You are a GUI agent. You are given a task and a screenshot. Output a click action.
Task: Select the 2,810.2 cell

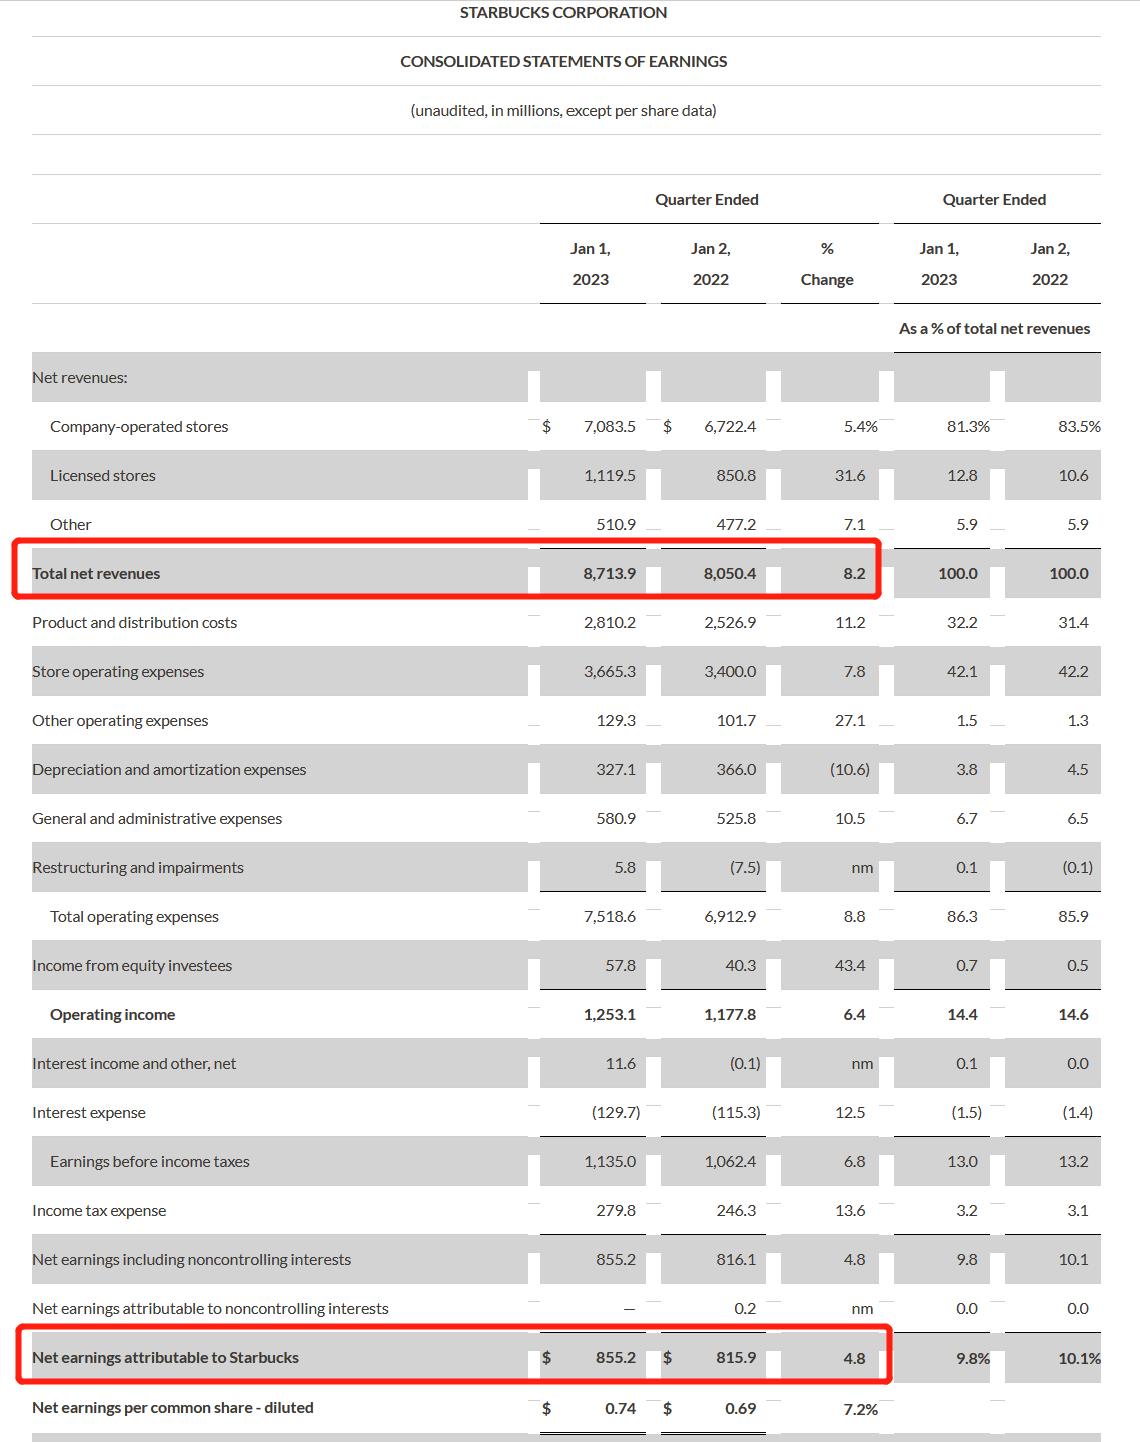(610, 623)
